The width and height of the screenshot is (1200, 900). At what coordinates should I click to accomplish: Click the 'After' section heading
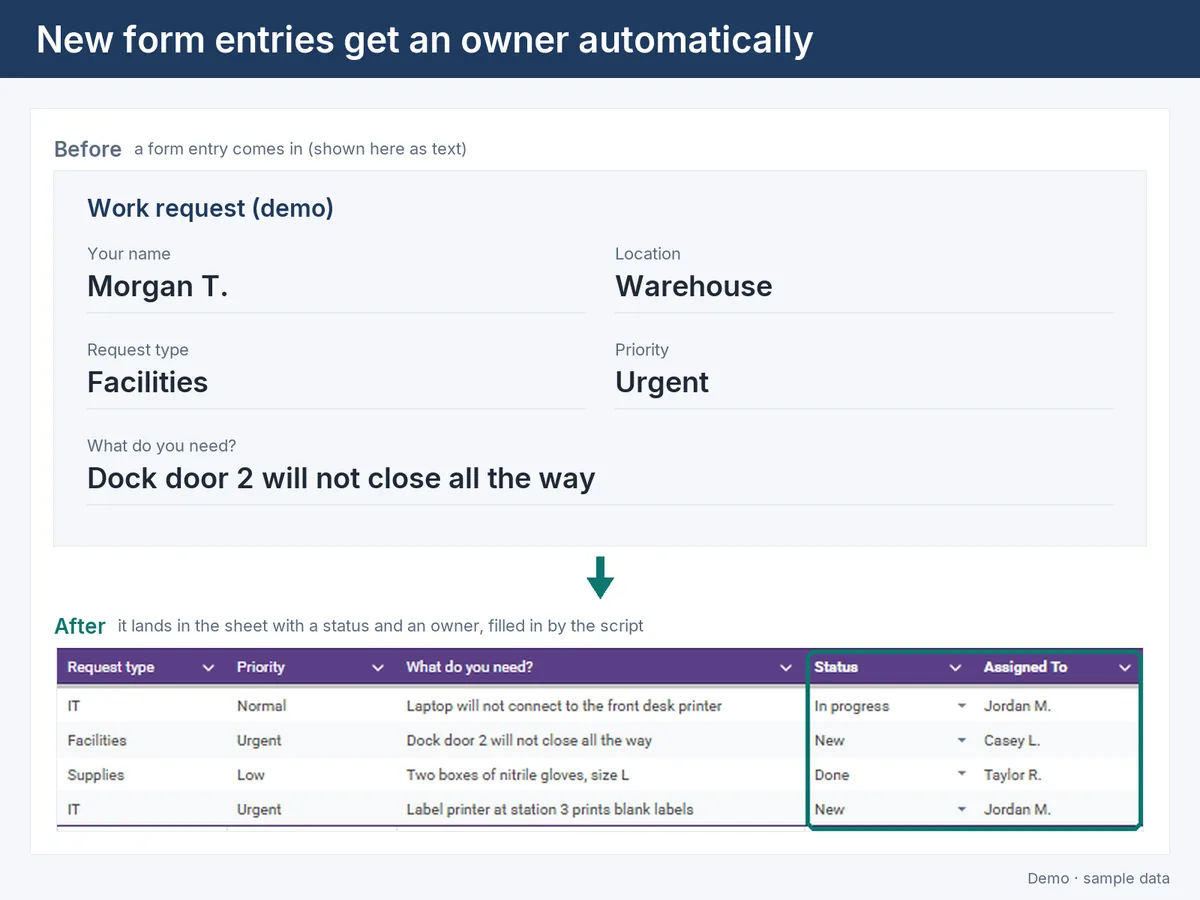(80, 626)
